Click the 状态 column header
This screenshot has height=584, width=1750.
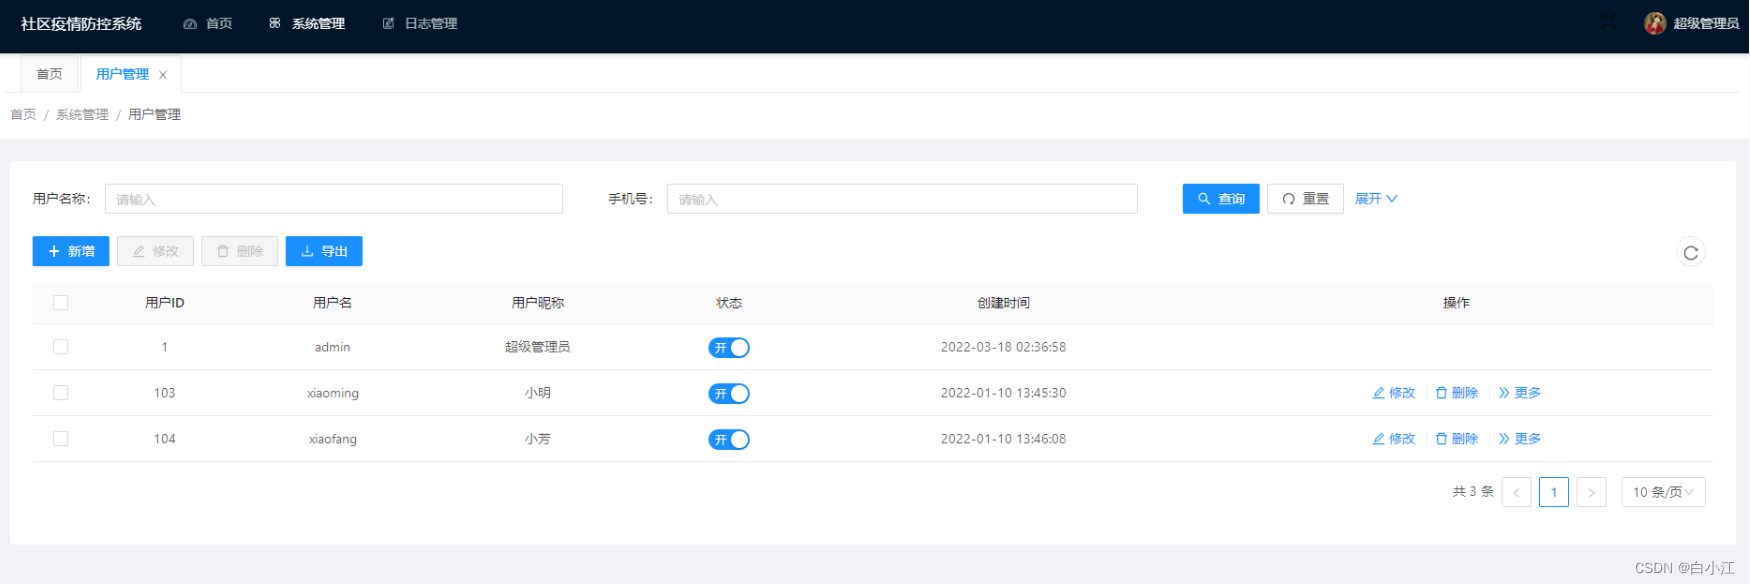[x=729, y=303]
